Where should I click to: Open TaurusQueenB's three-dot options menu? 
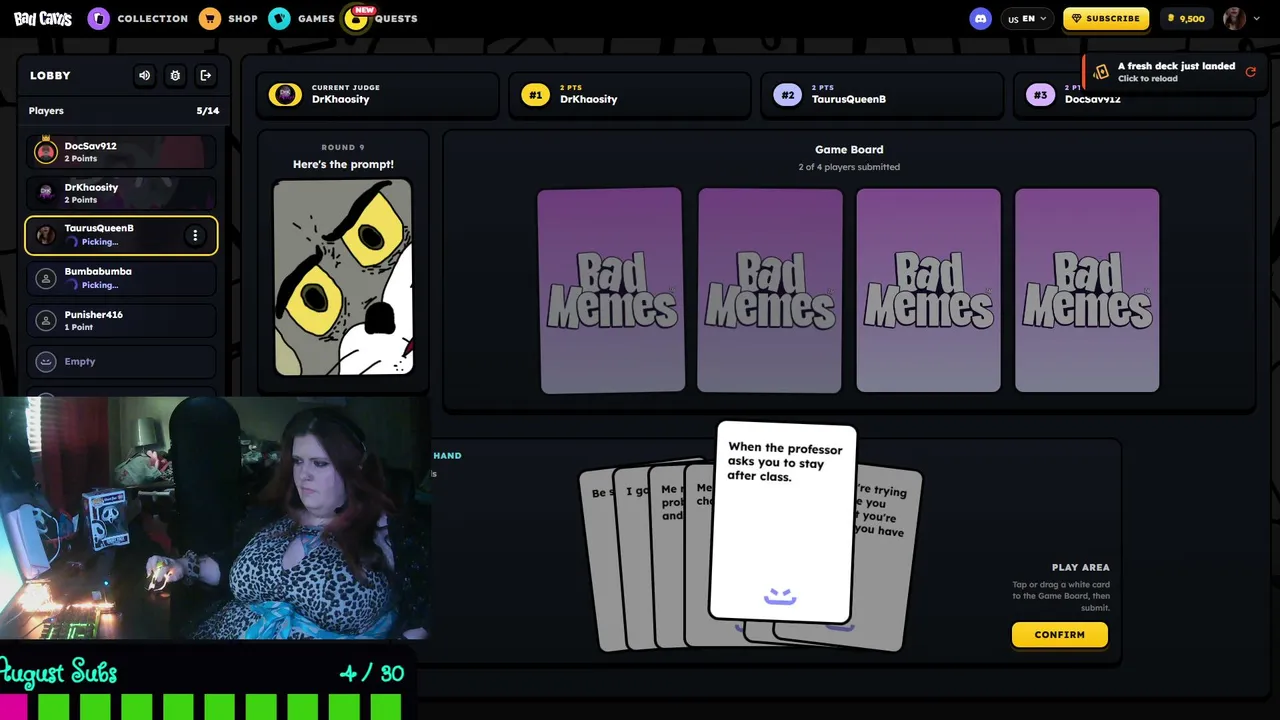pyautogui.click(x=195, y=236)
